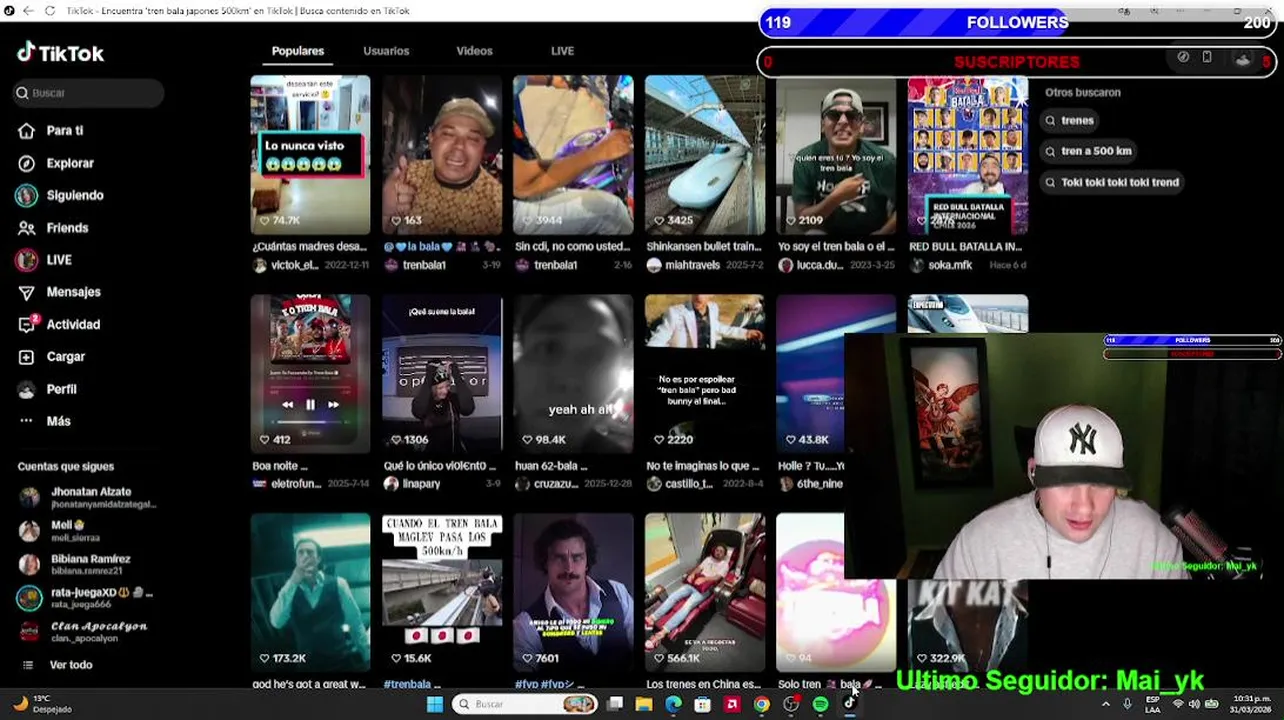Launch Microsoft Edge from the taskbar
Viewport: 1284px width, 720px height.
pos(673,704)
